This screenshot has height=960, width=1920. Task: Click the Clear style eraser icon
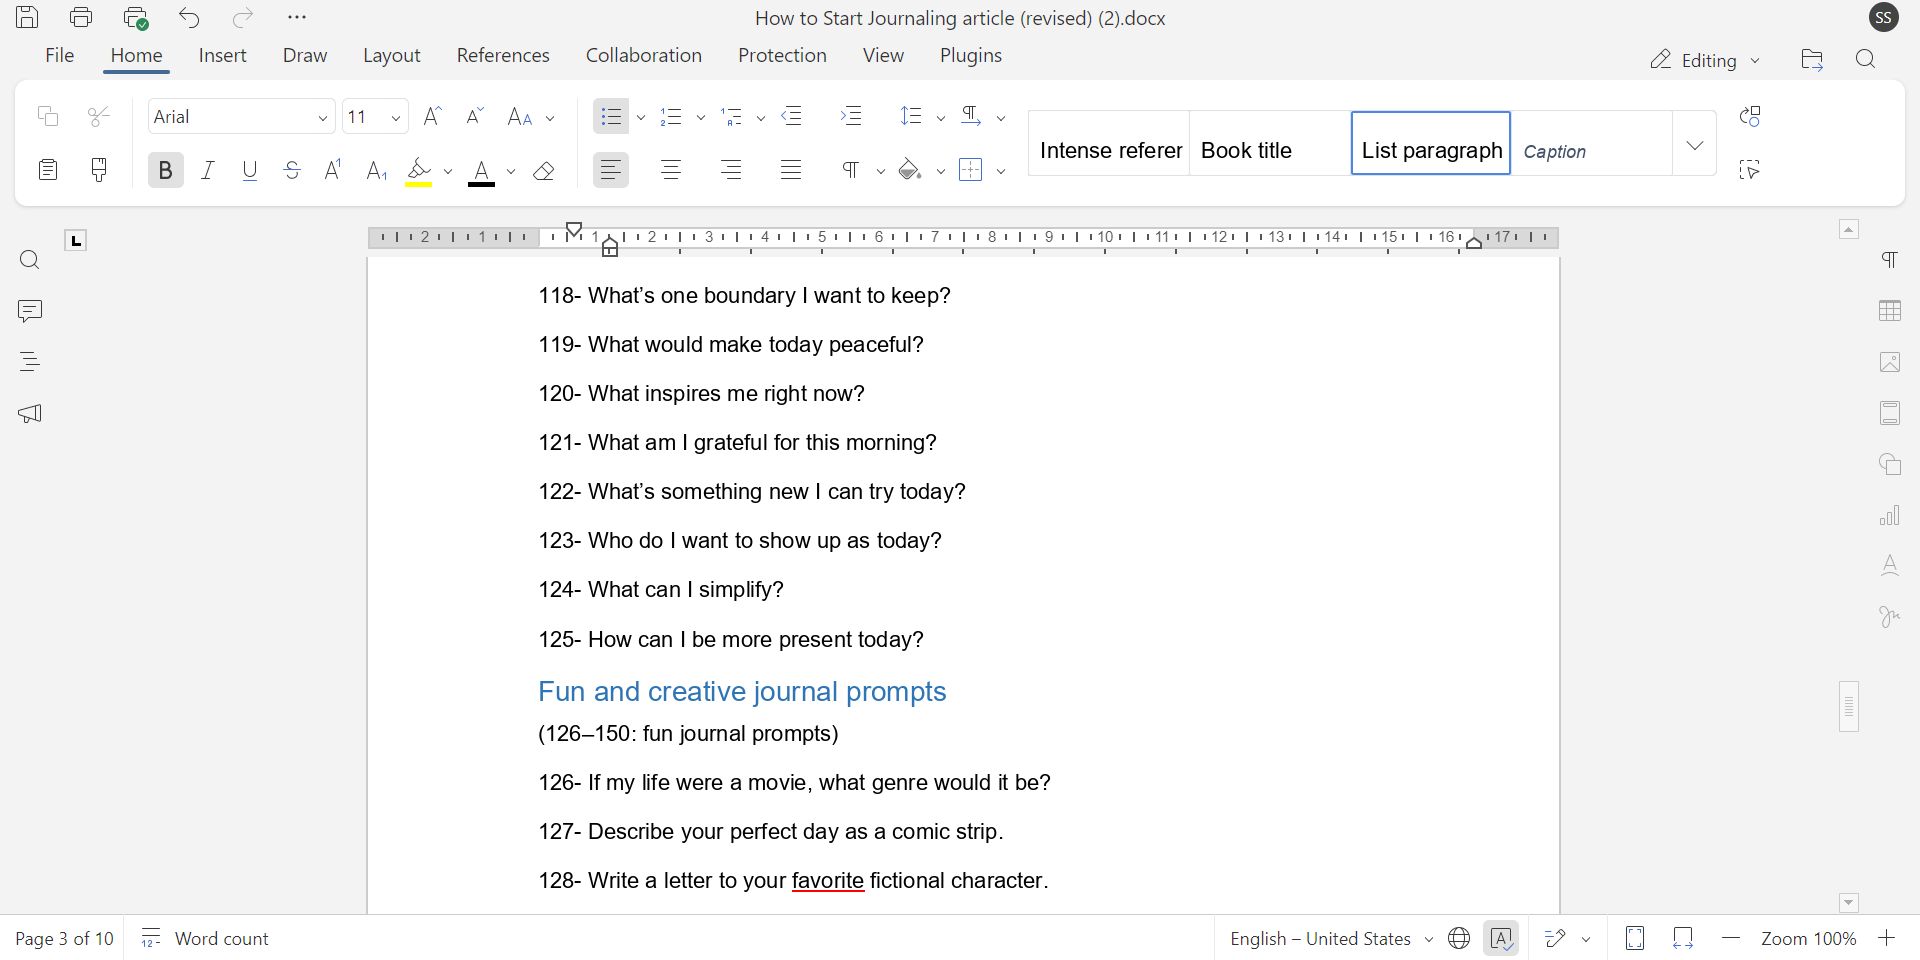coord(544,171)
